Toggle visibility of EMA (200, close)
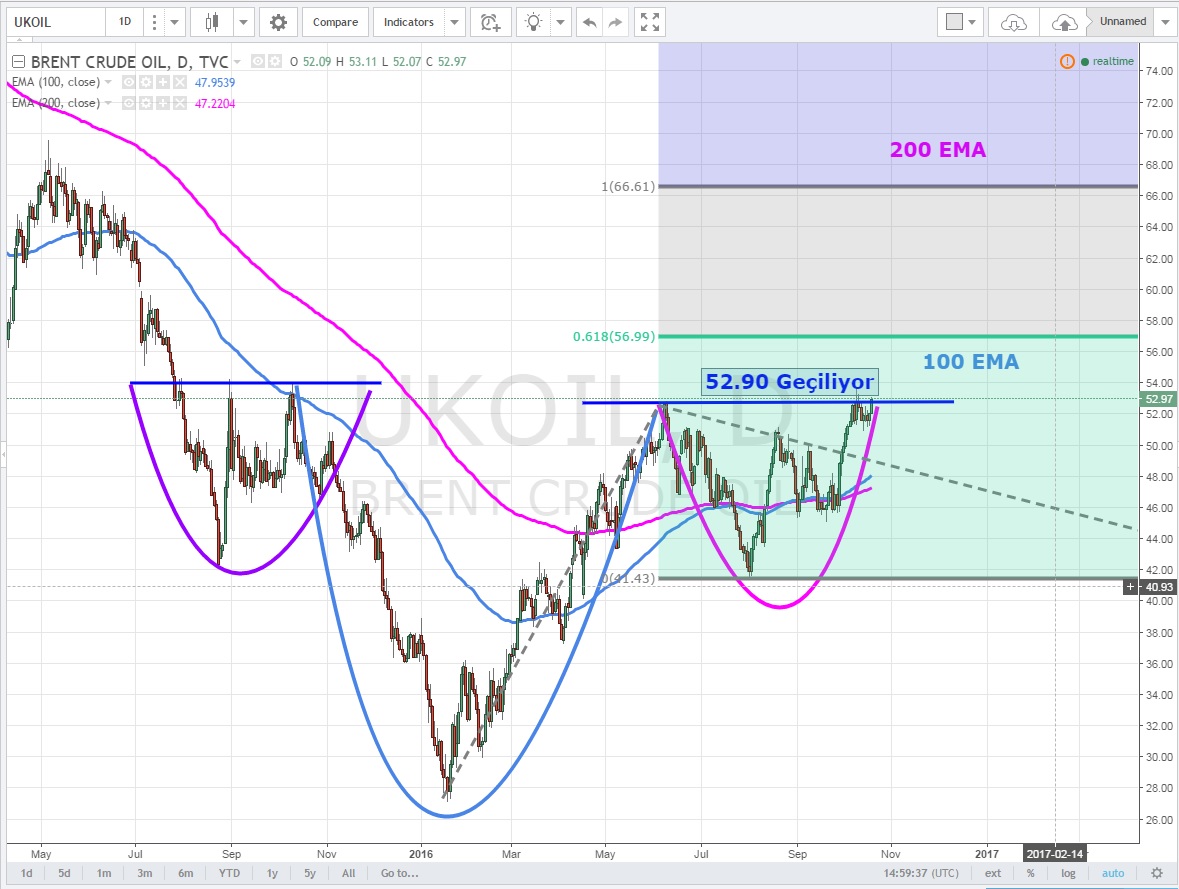Viewport: 1179px width, 889px height. tap(128, 103)
